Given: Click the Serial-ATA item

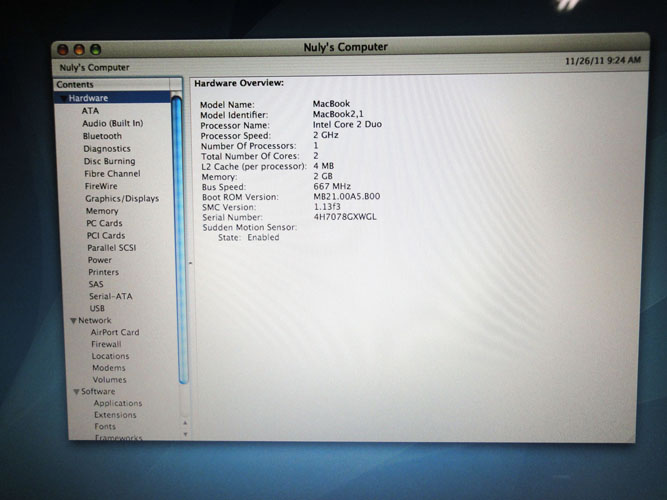Looking at the screenshot, I should coord(110,296).
